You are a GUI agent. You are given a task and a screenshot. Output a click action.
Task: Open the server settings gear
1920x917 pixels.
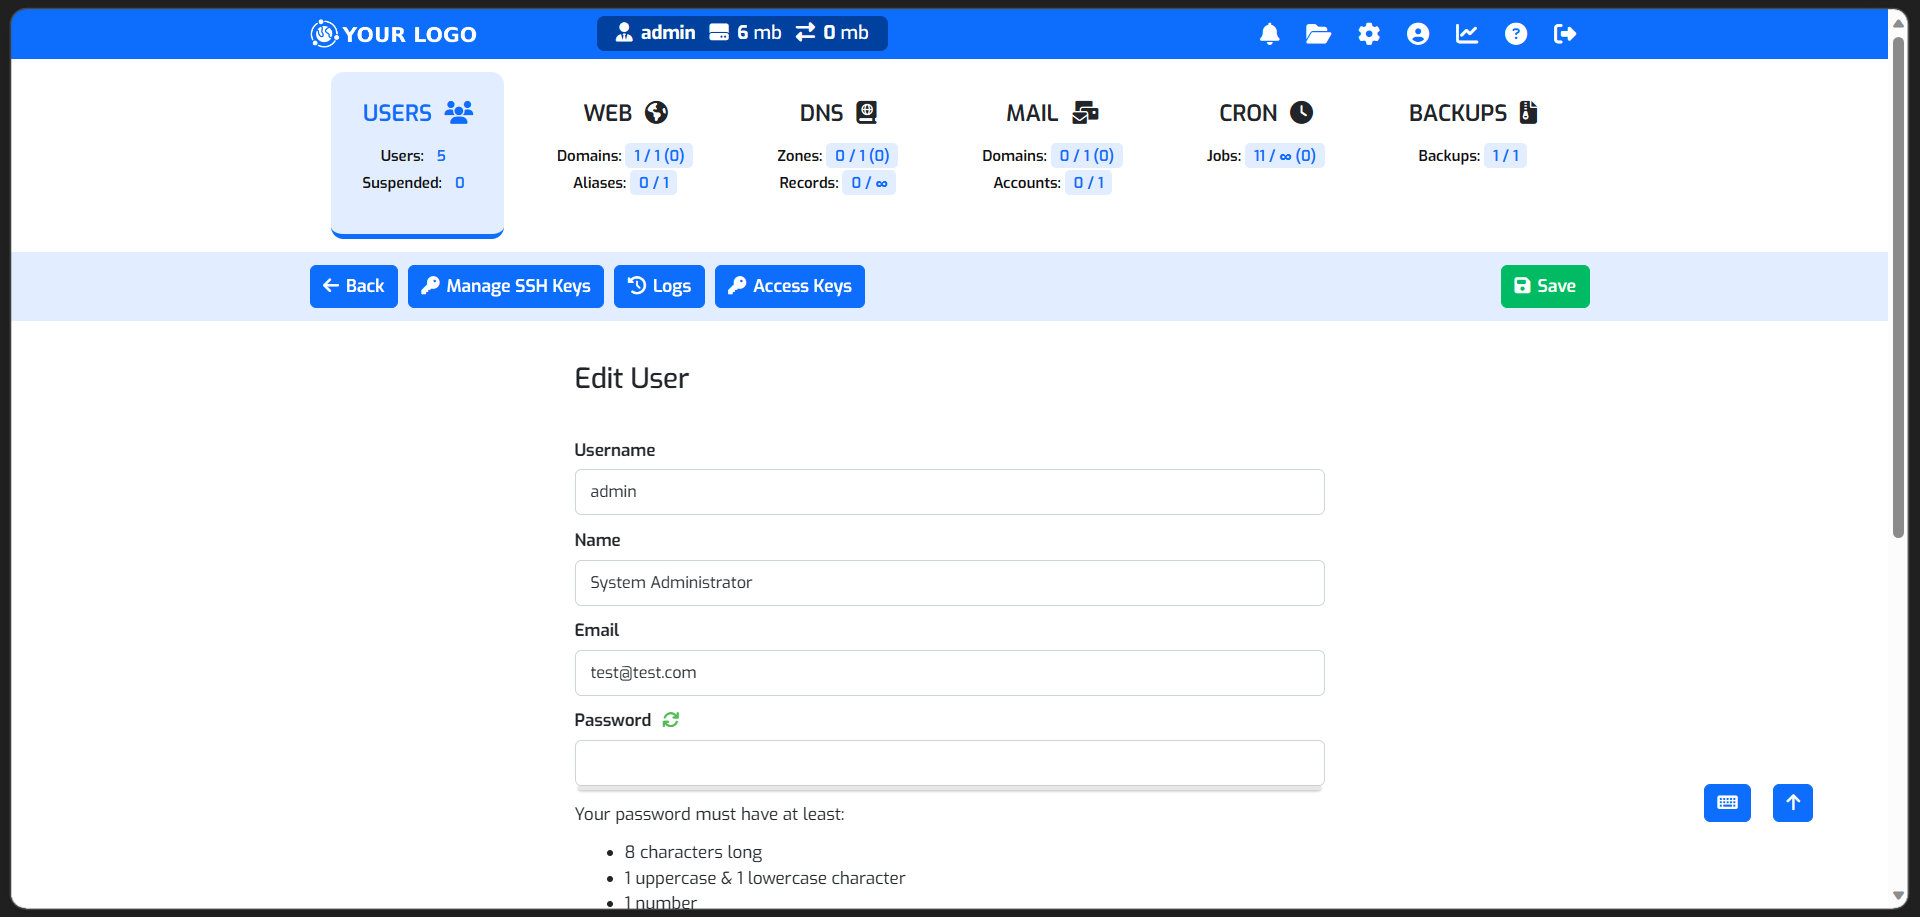point(1368,33)
